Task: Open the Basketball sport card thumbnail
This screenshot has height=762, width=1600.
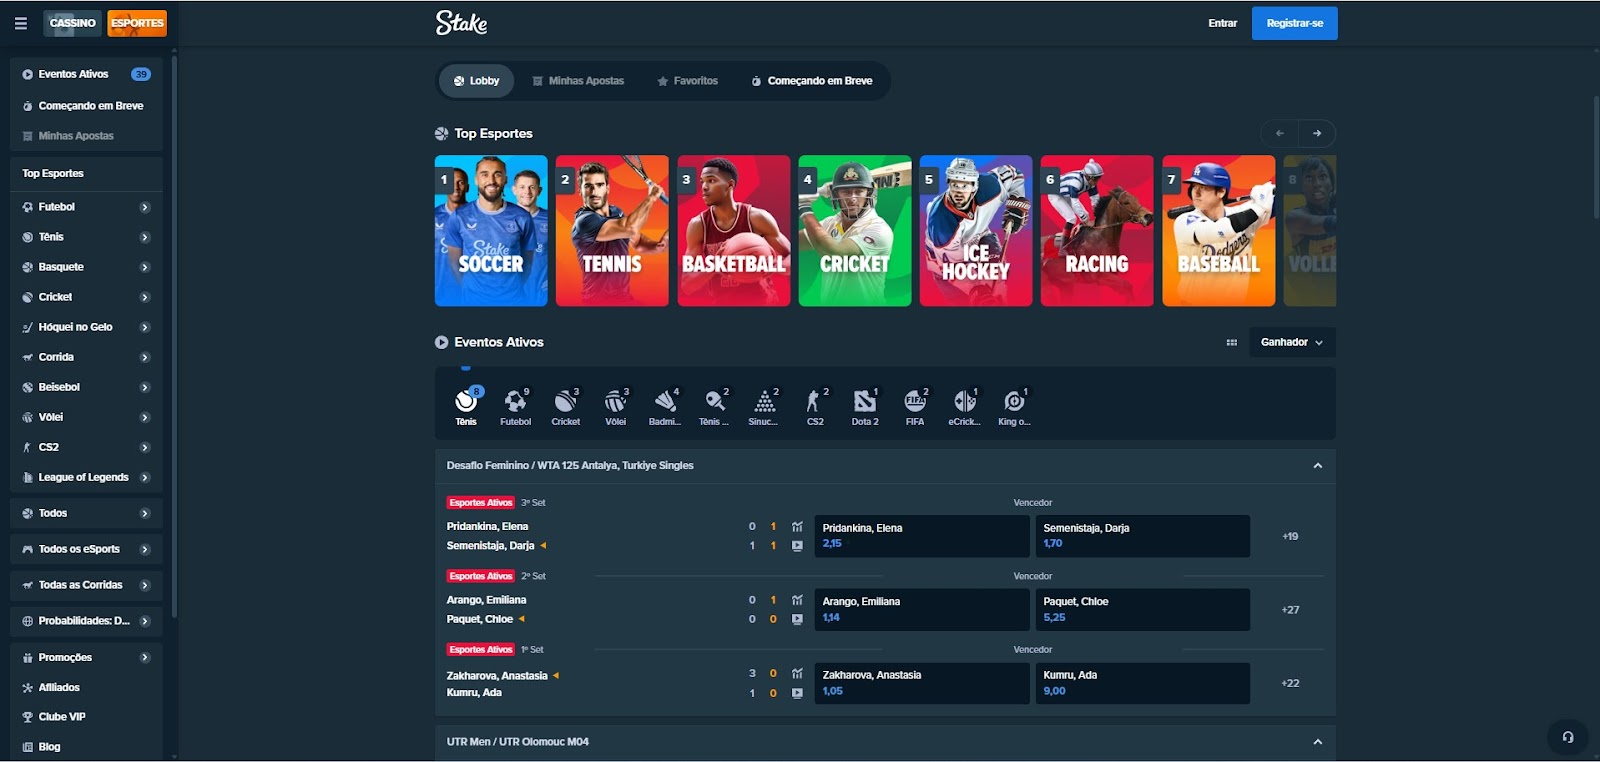Action: point(734,231)
